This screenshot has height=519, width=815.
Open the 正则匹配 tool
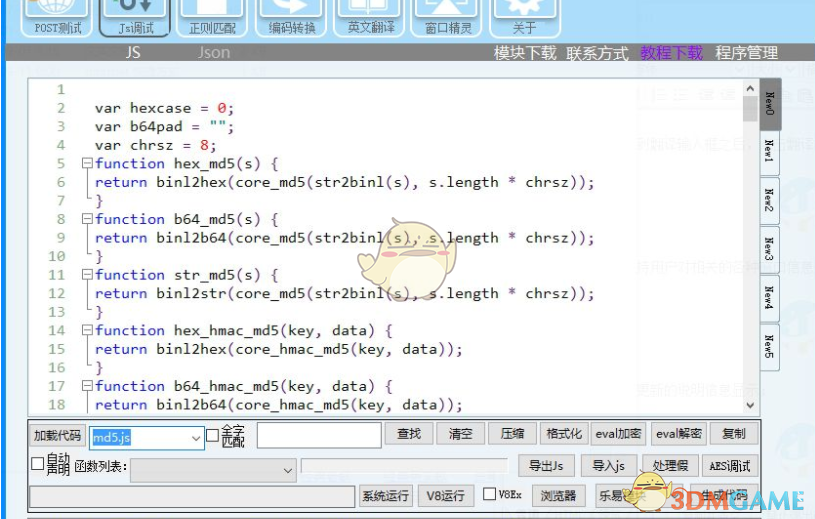click(x=214, y=18)
